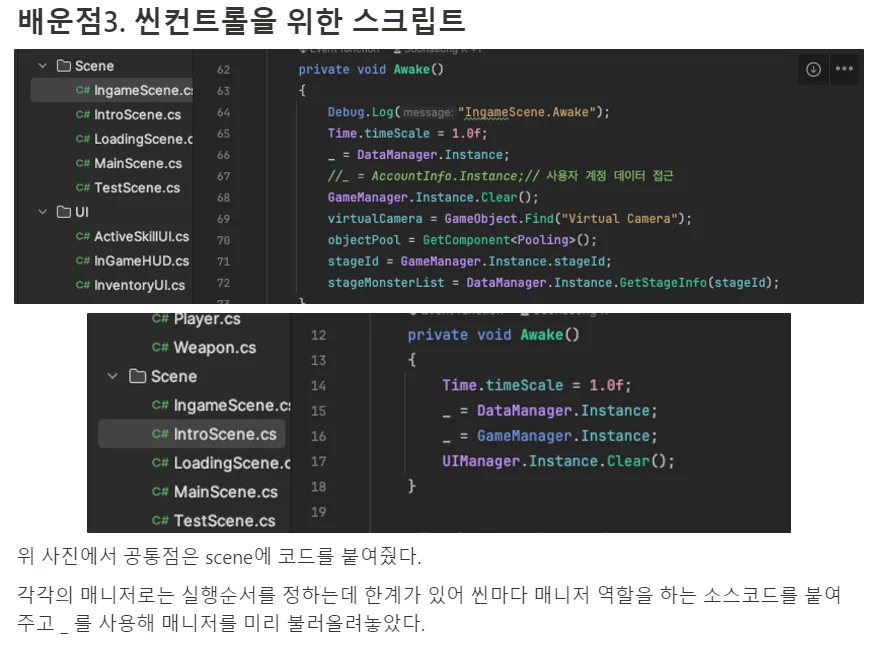Click line number 12 in lower editor

coord(318,335)
